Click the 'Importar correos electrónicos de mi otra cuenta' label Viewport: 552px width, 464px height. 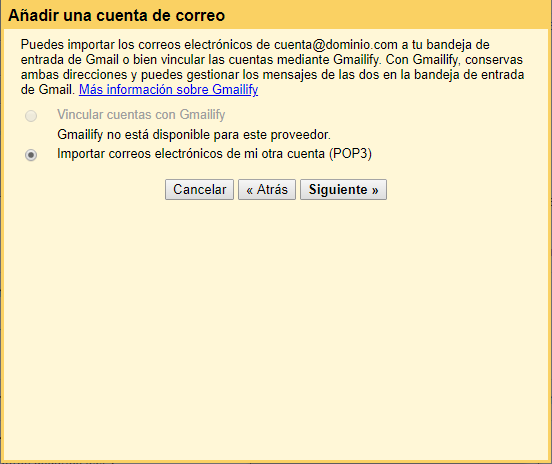(x=191, y=154)
